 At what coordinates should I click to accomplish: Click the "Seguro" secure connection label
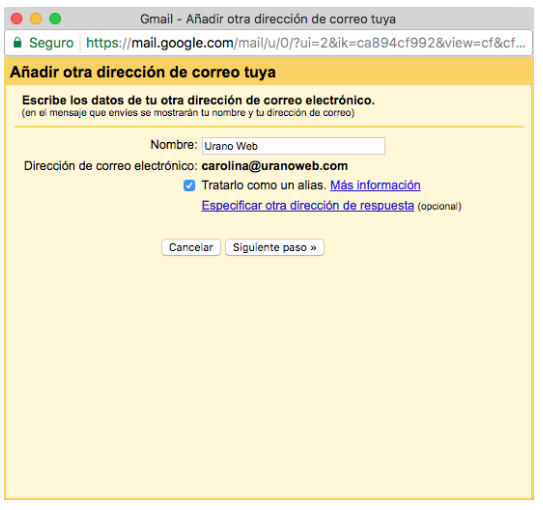[51, 43]
